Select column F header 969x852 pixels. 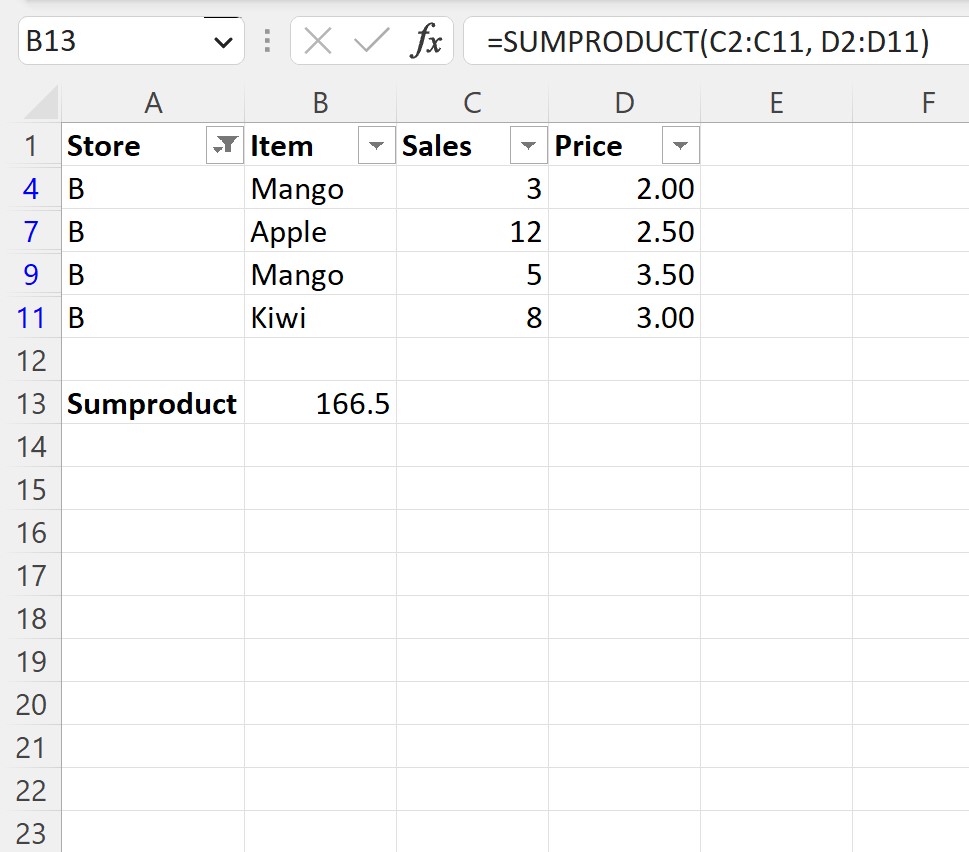click(911, 103)
